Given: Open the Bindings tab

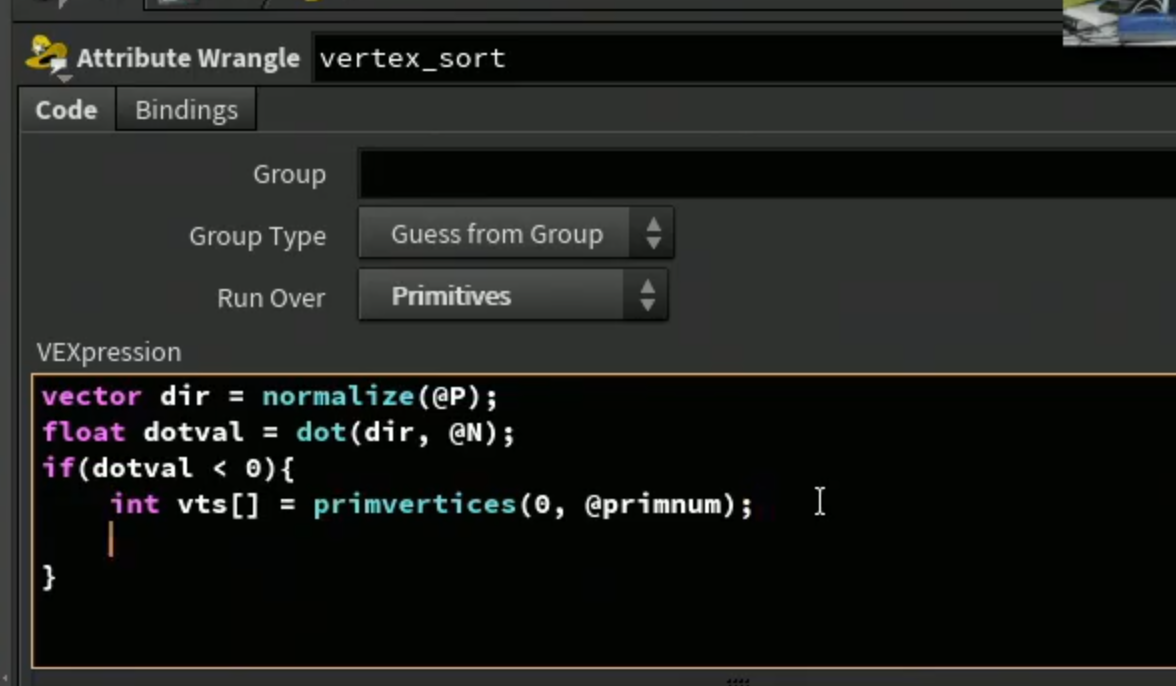Looking at the screenshot, I should 186,110.
